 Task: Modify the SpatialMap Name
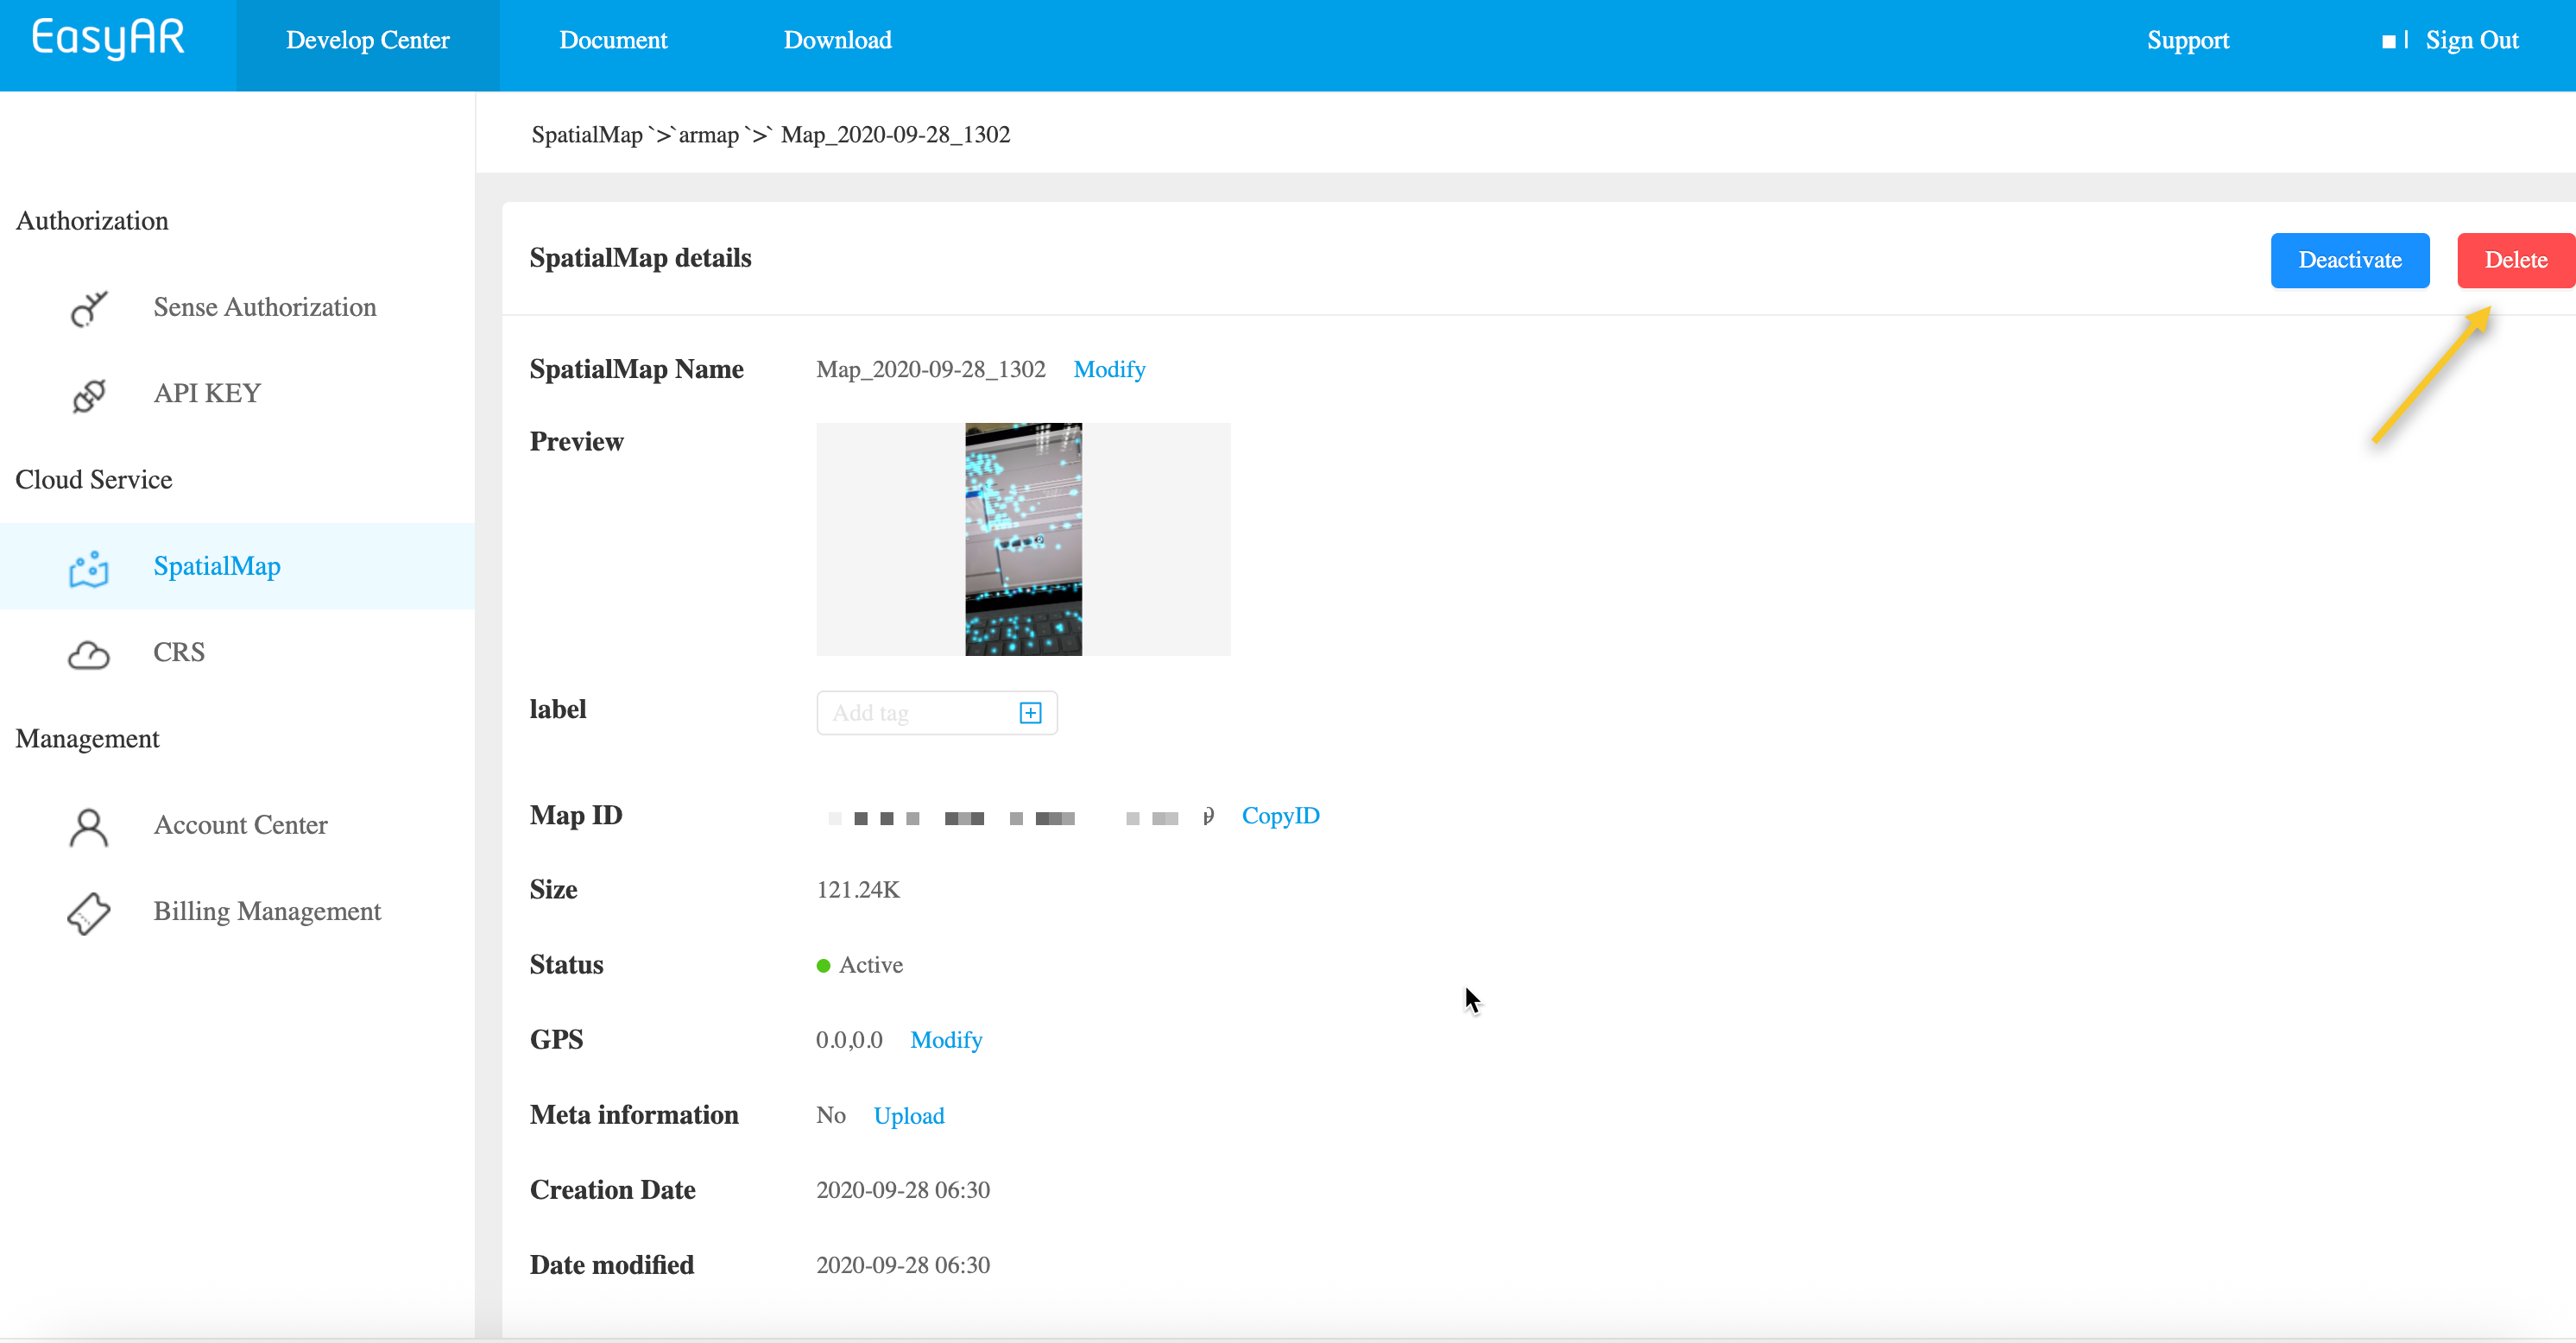tap(1109, 370)
